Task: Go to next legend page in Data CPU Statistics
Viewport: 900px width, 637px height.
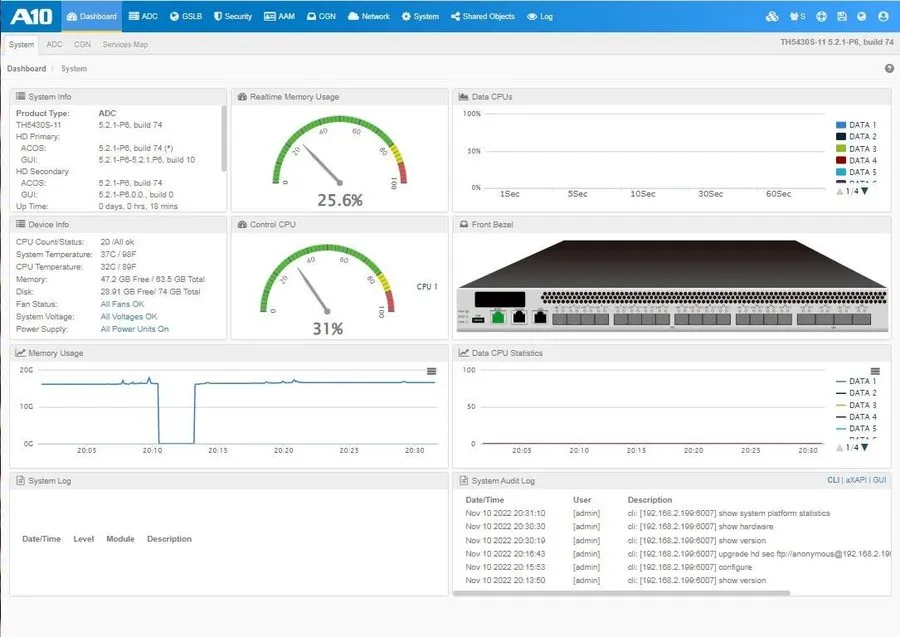Action: click(x=865, y=447)
